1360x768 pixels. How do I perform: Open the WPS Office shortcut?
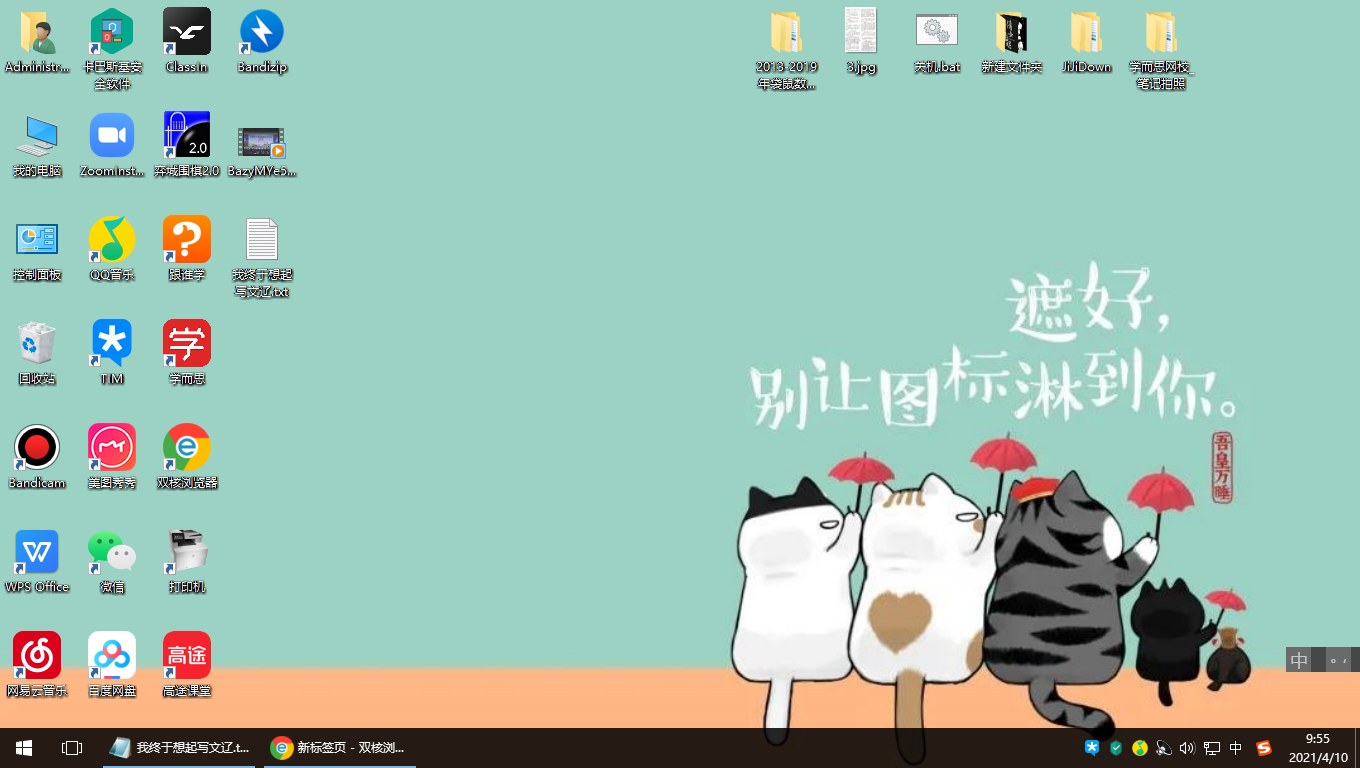(37, 562)
